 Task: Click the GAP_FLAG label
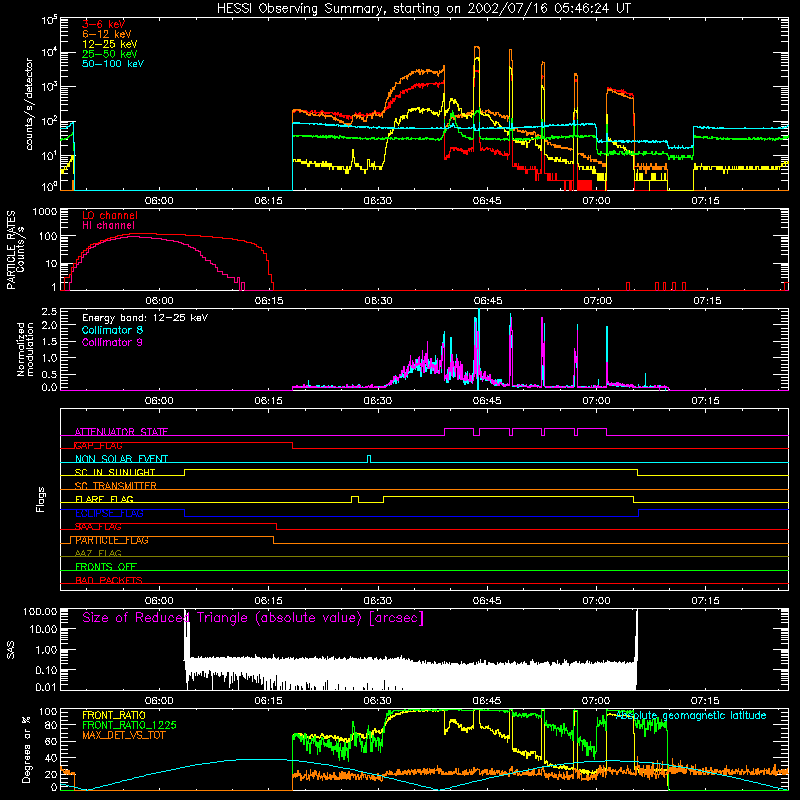(x=98, y=445)
